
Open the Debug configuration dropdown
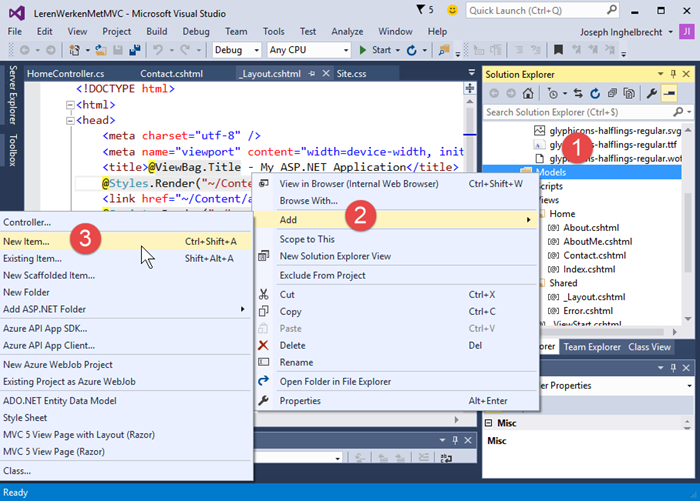coord(237,50)
